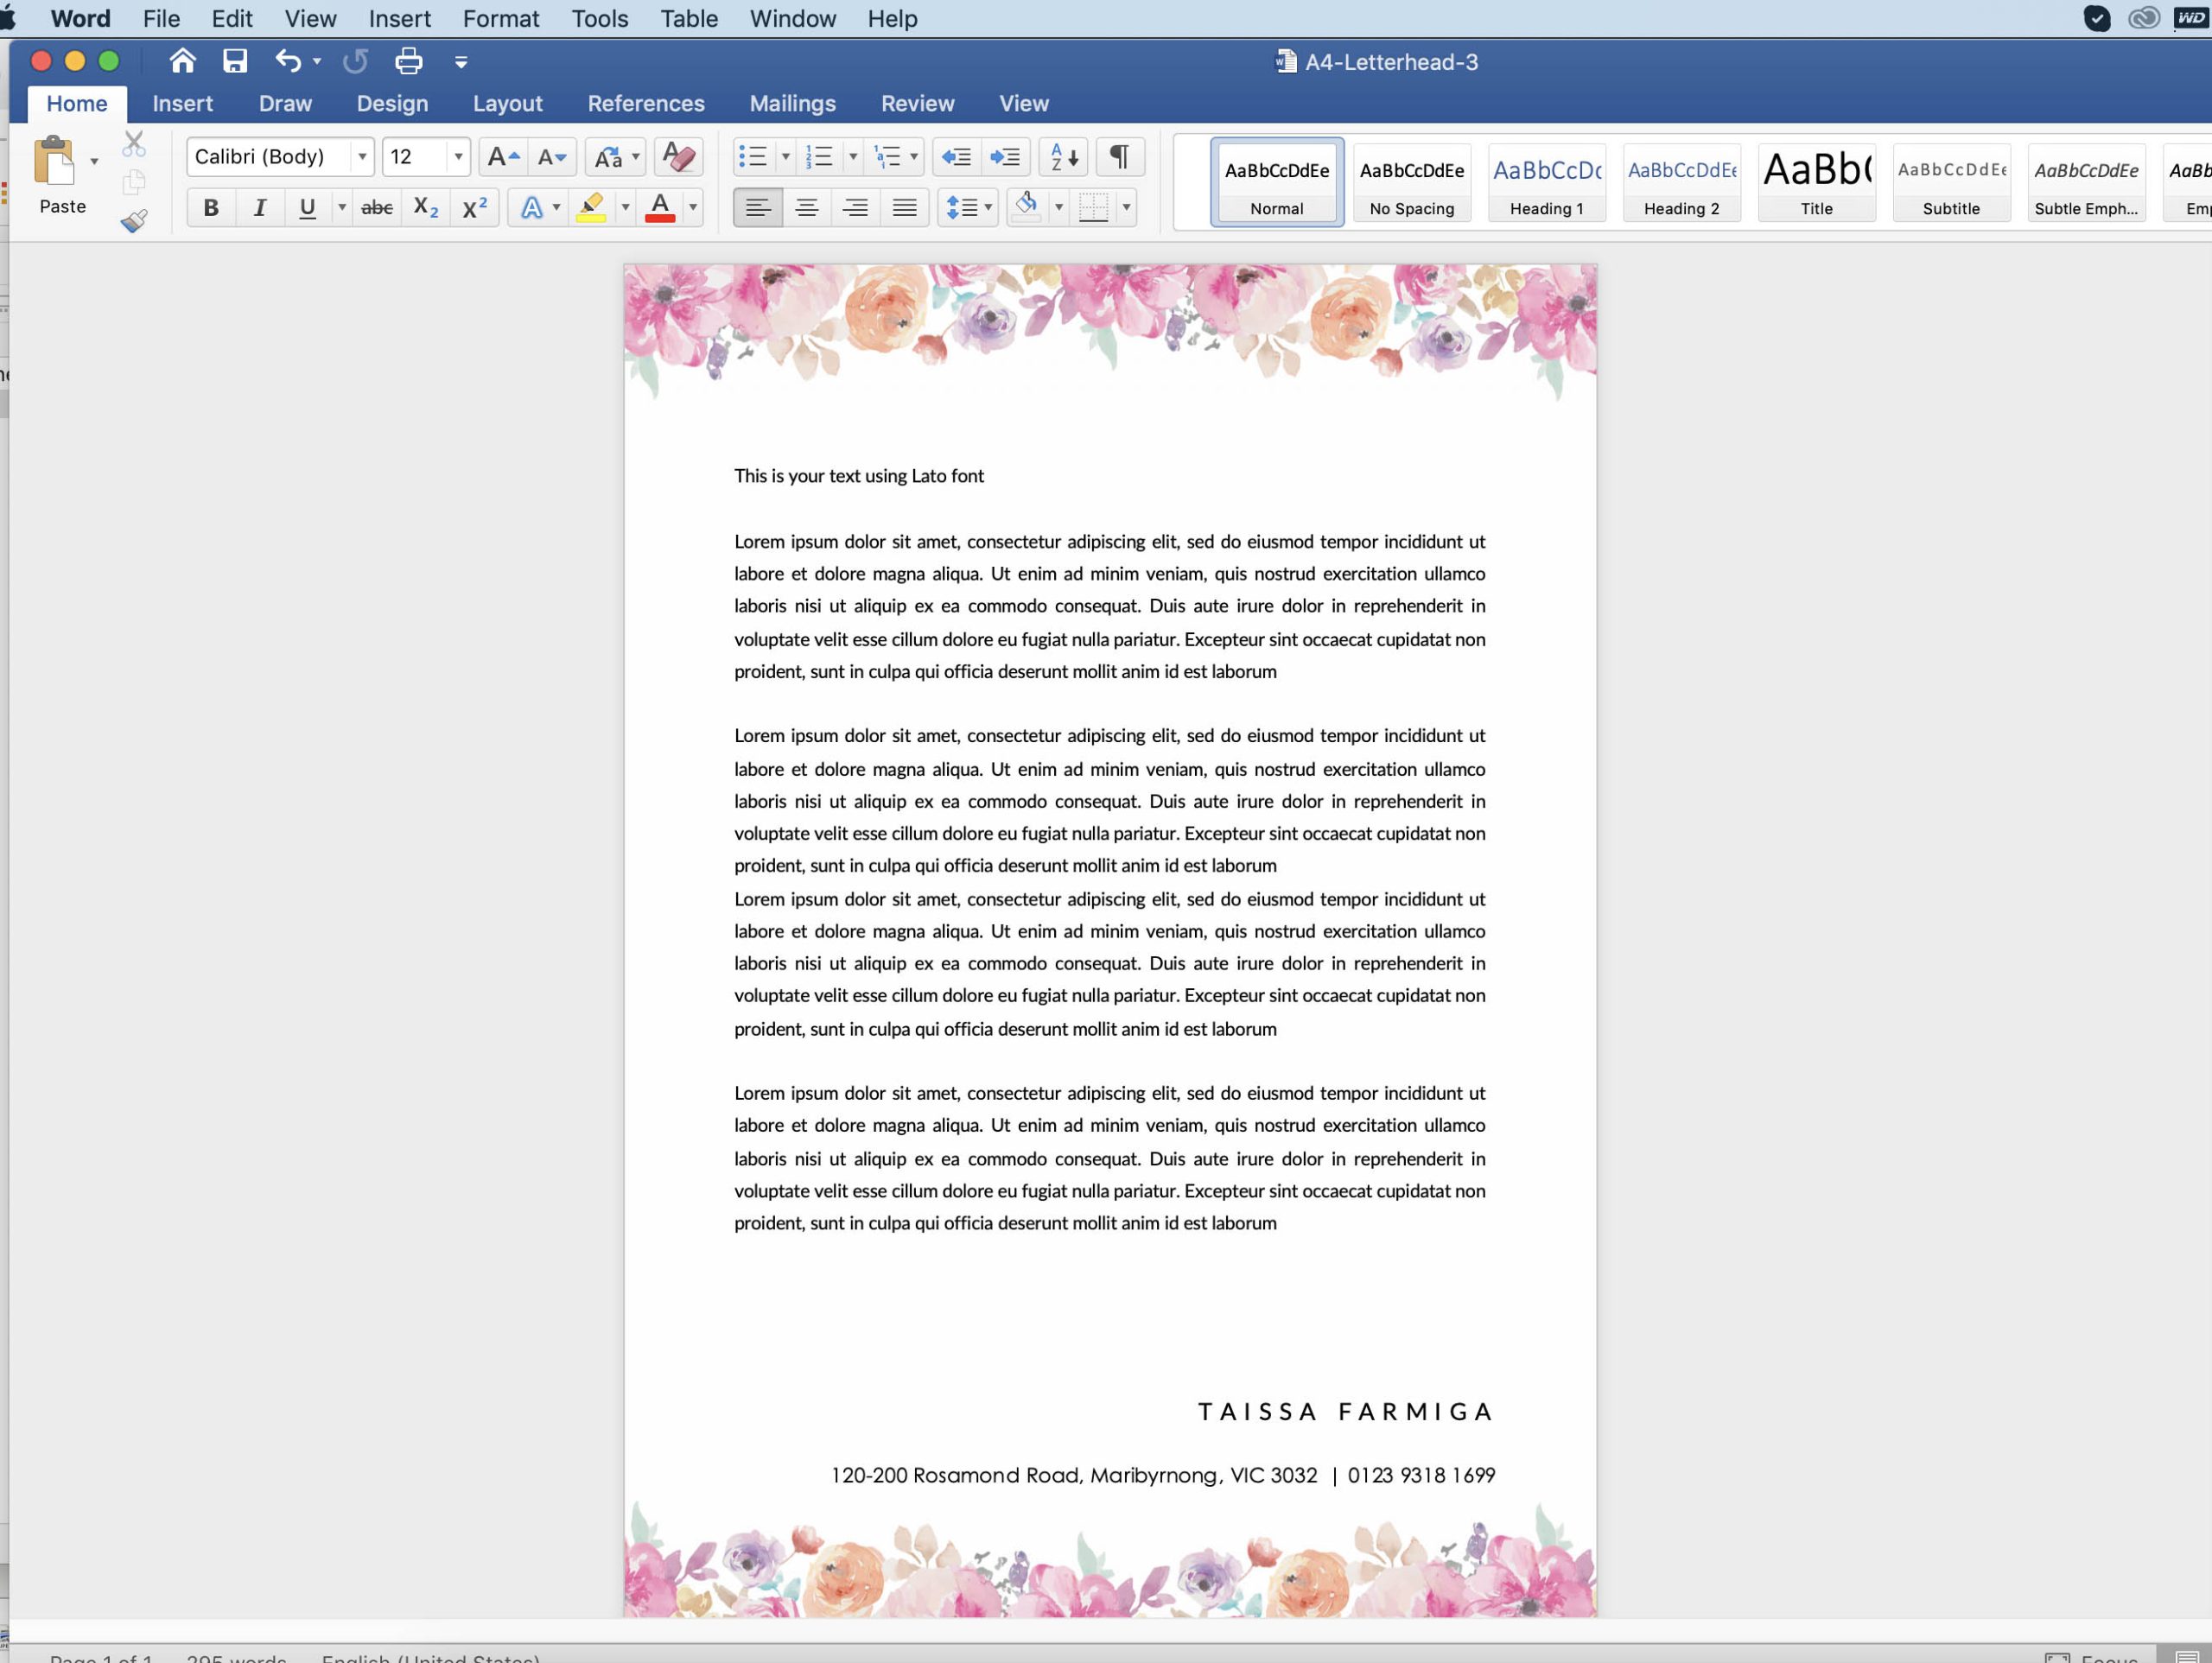The width and height of the screenshot is (2212, 1663).
Task: Show paragraph marks with pilcrow
Action: click(1120, 157)
